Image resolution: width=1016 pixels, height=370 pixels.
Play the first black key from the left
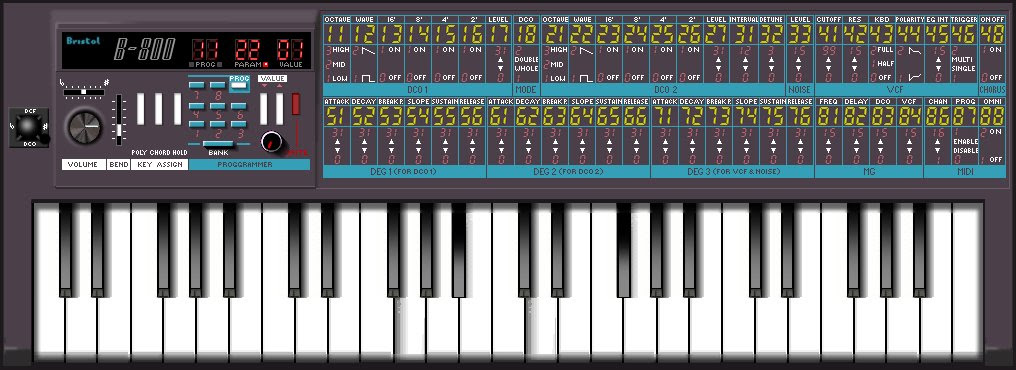point(66,249)
